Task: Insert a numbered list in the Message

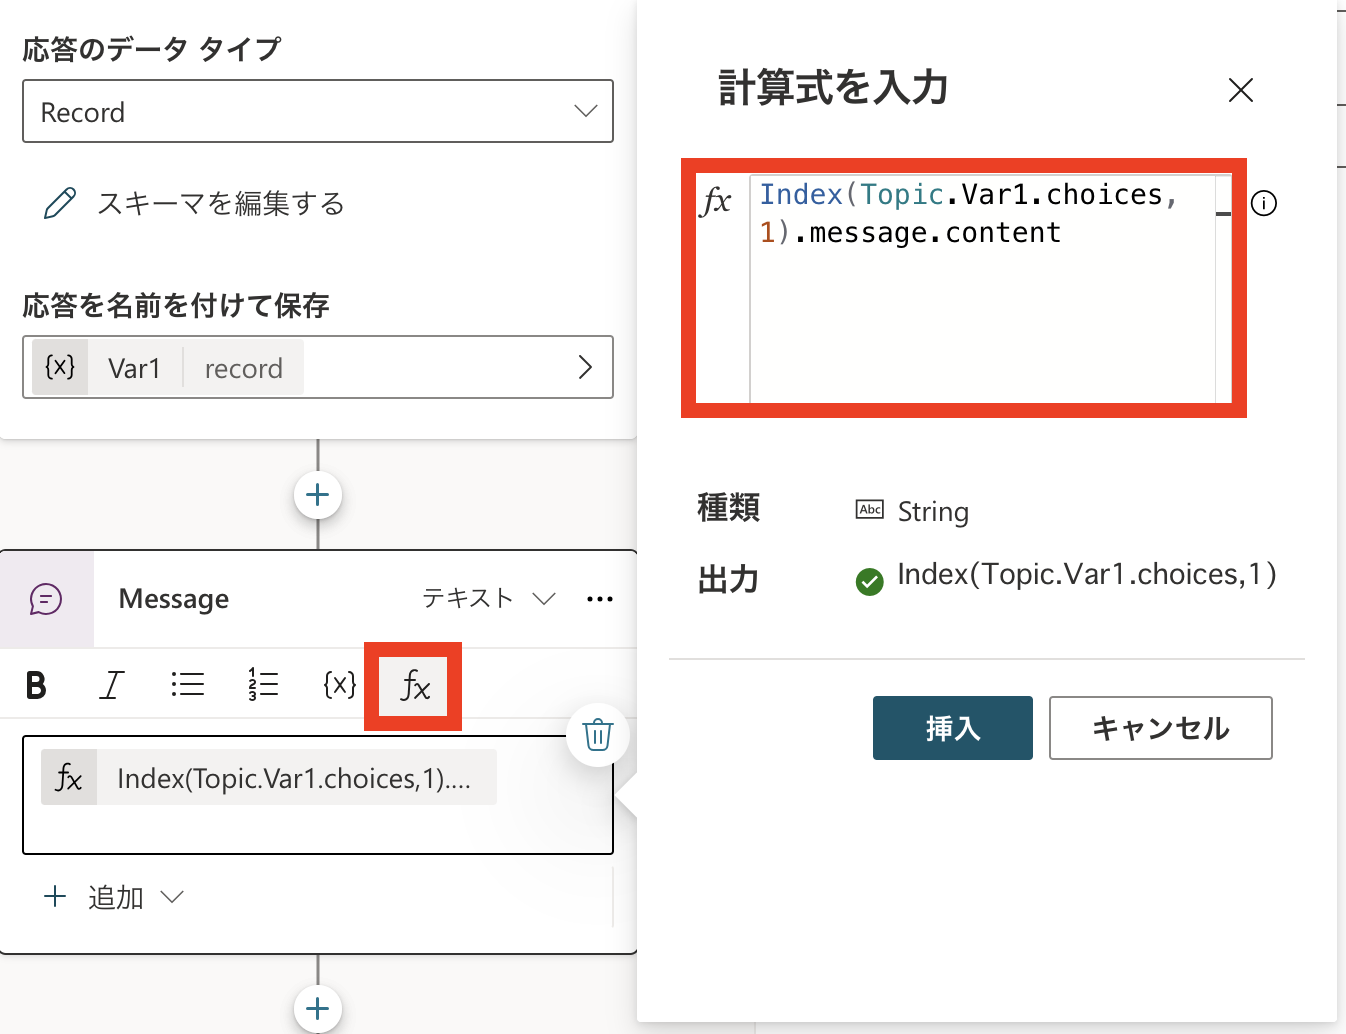Action: pyautogui.click(x=262, y=685)
